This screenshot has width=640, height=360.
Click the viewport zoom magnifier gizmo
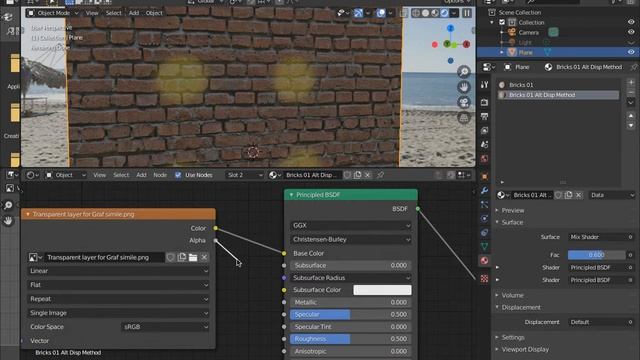coord(464,72)
